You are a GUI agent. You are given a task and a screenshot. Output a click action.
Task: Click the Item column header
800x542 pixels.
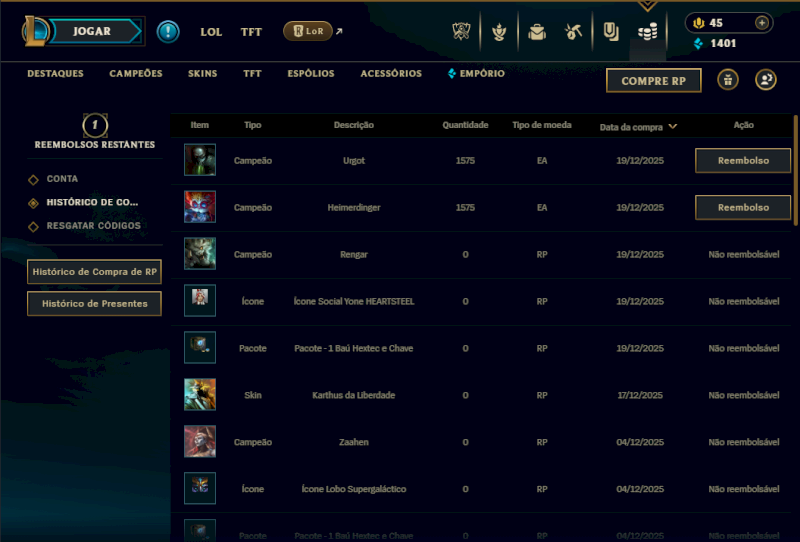pyautogui.click(x=199, y=125)
